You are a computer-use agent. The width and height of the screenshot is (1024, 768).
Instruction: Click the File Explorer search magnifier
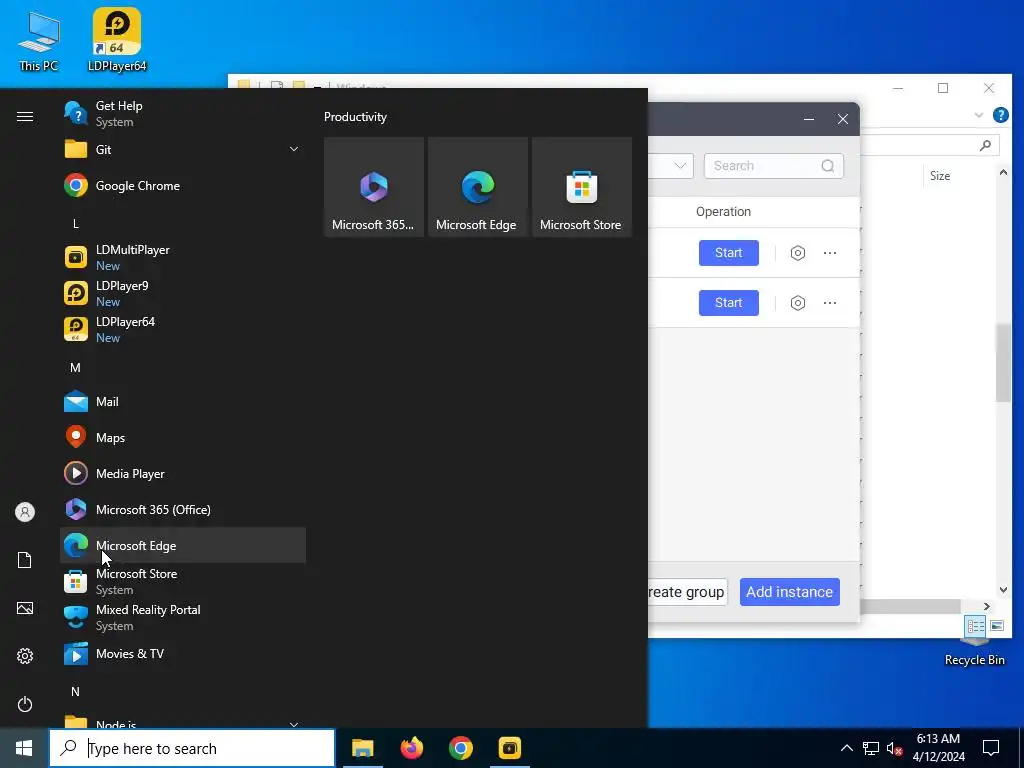(x=985, y=145)
